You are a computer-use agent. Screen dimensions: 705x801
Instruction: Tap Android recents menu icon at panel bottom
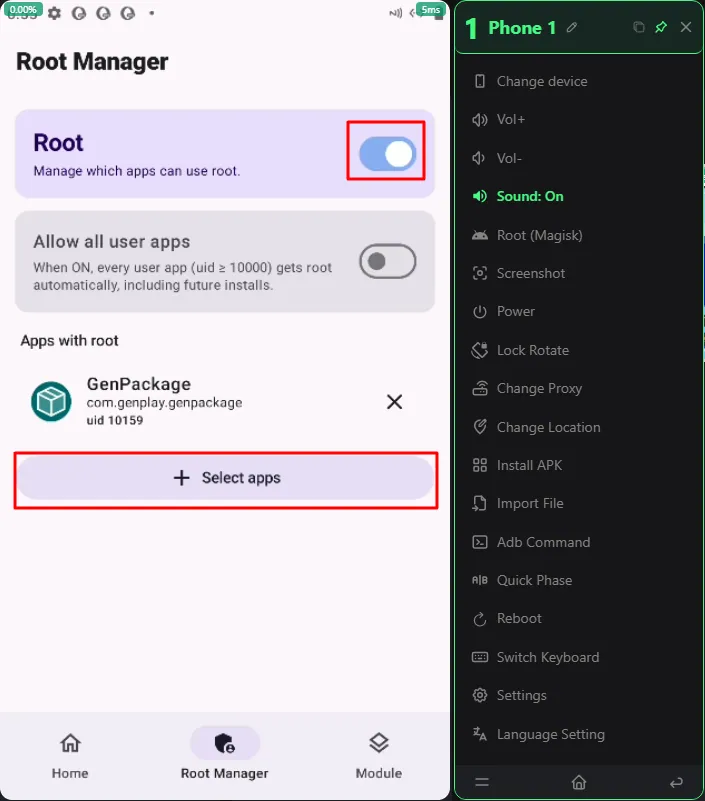[x=482, y=782]
